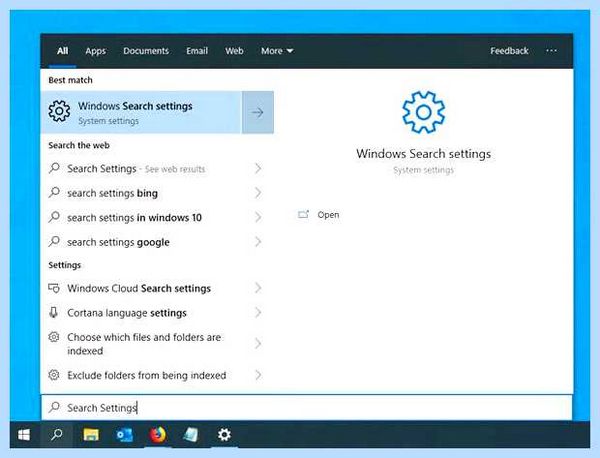Screen dimensions: 600x458
Task: Click the taskbar search magnifier icon
Action: pos(57,434)
